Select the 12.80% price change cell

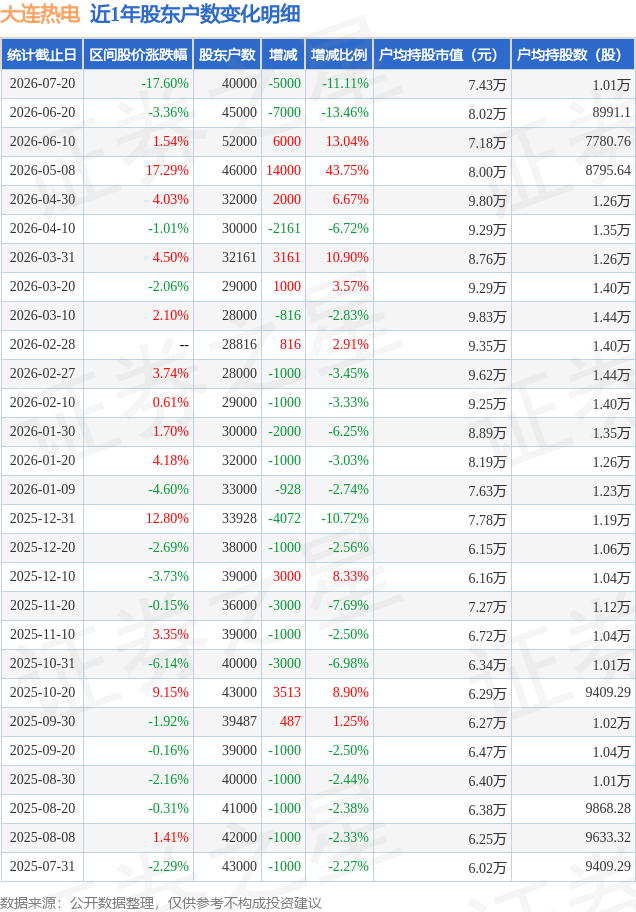click(x=167, y=518)
